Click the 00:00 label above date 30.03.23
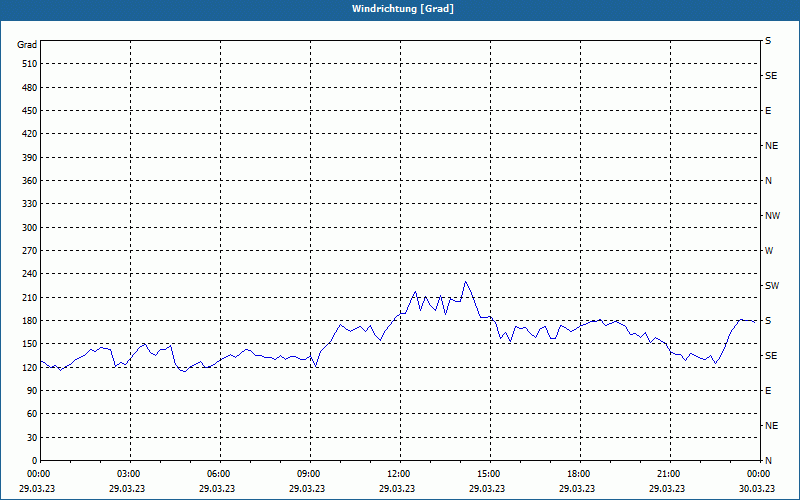 coord(760,474)
